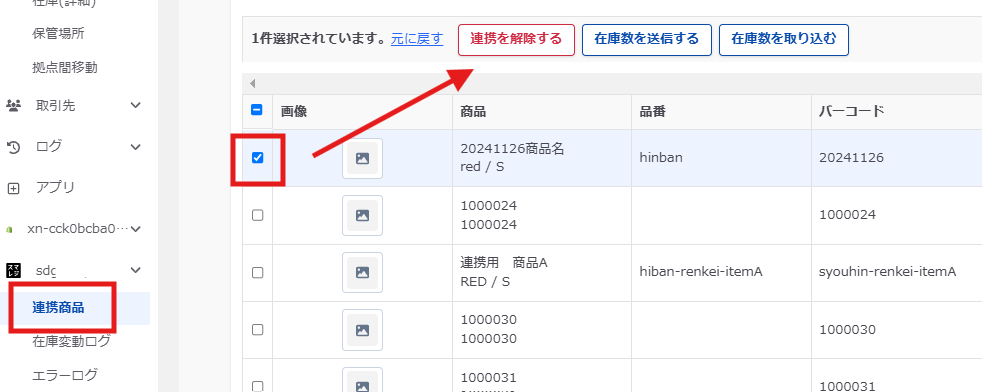Click the barcode cell 1000024
The image size is (982, 392).
point(897,215)
